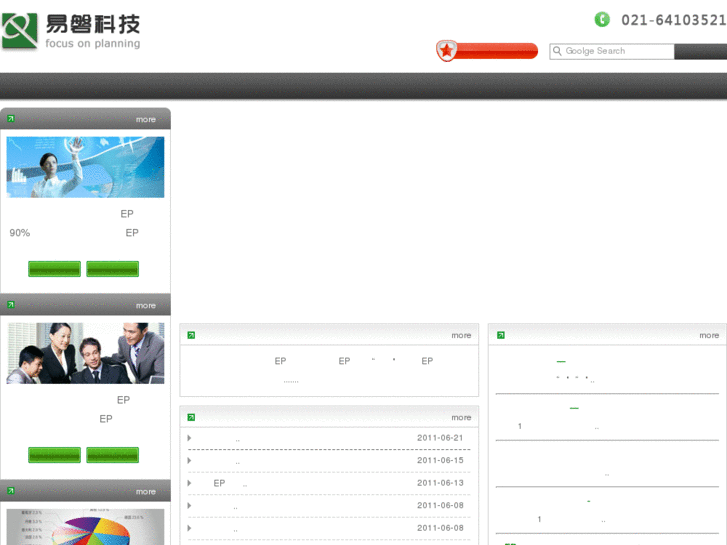Click green arrow icon in right column panel header
727x545 pixels.
pyautogui.click(x=501, y=335)
